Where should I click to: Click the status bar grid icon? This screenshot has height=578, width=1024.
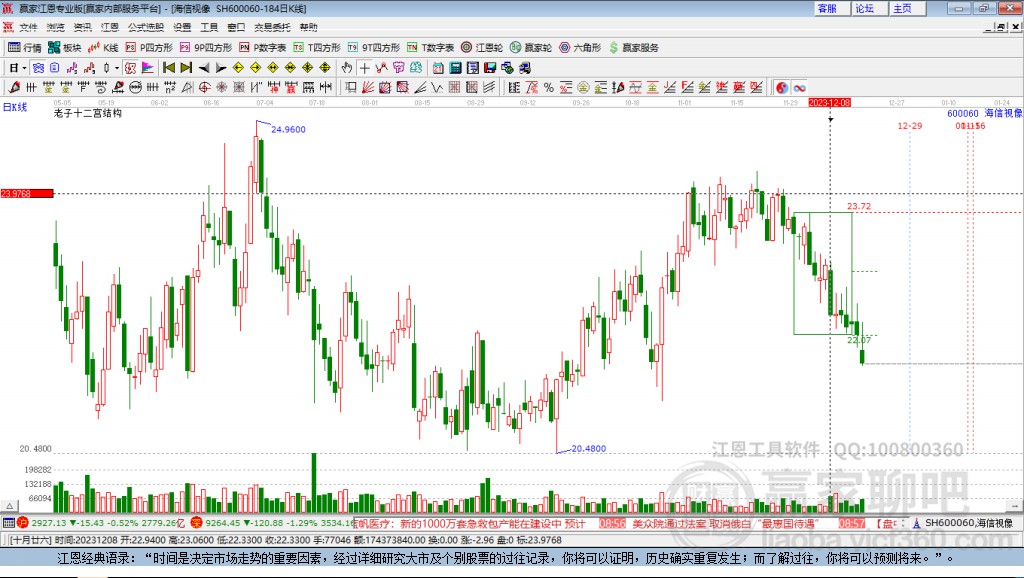pos(8,522)
